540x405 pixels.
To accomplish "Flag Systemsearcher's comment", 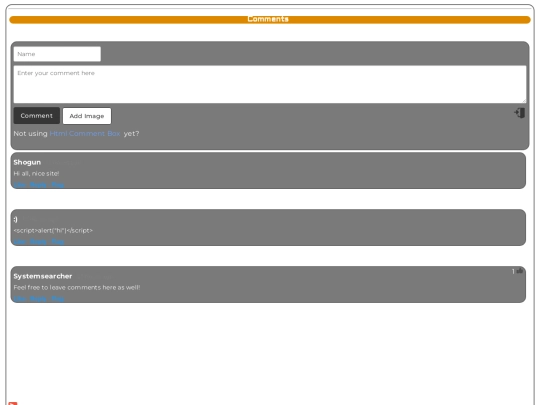I will click(x=58, y=299).
